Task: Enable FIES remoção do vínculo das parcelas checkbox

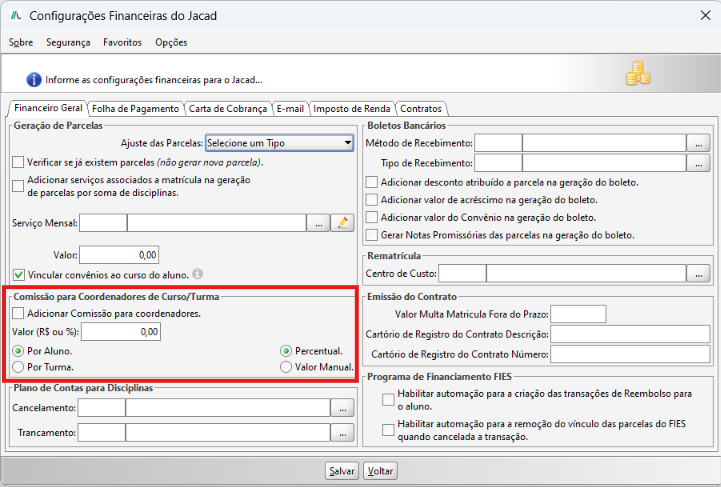Action: coord(388,430)
